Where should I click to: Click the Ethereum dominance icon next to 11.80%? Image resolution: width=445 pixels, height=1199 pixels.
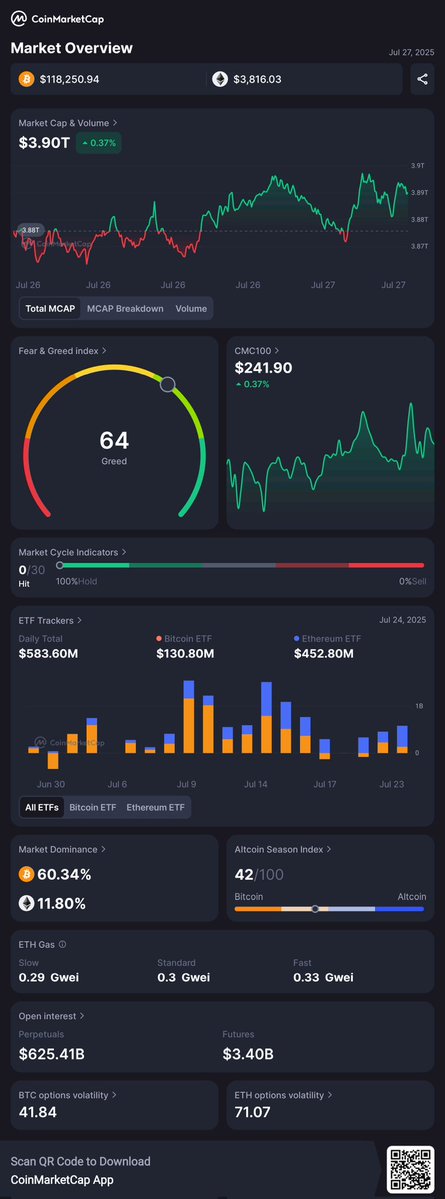coord(27,903)
